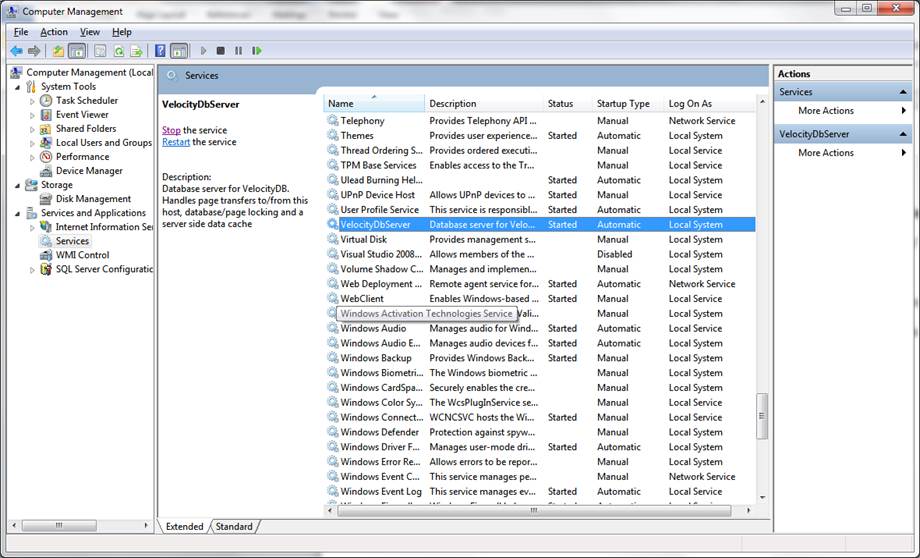920x558 pixels.
Task: Sort by the Status column header
Action: [x=568, y=103]
